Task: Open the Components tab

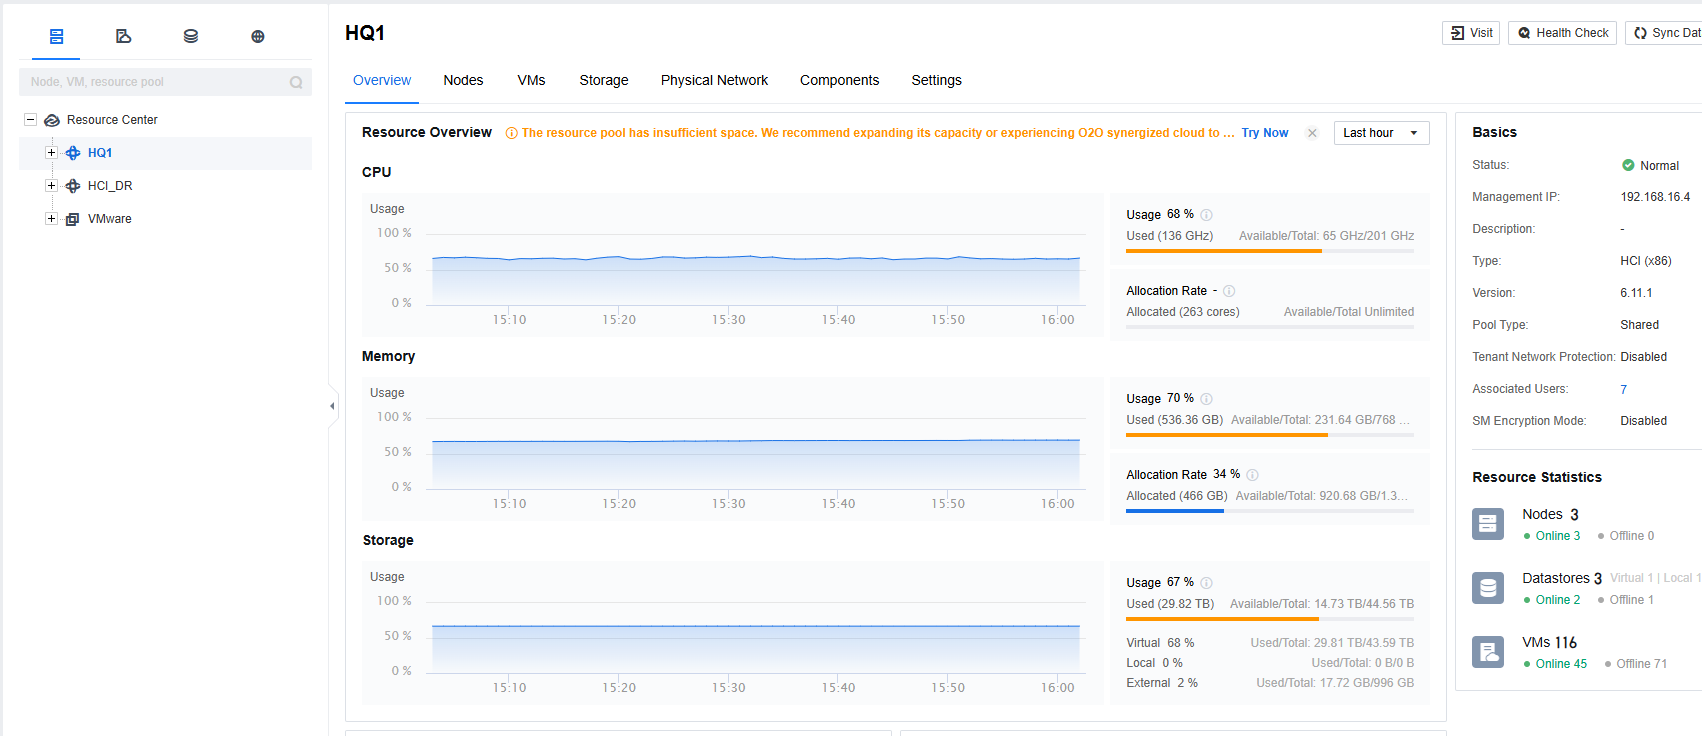Action: (839, 80)
